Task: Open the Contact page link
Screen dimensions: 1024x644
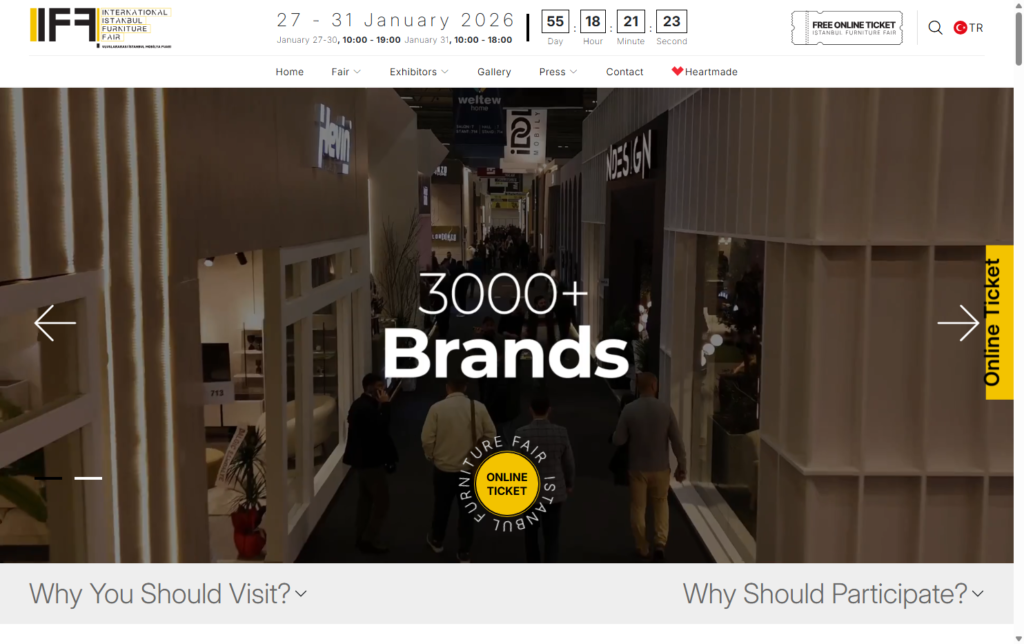Action: (625, 72)
